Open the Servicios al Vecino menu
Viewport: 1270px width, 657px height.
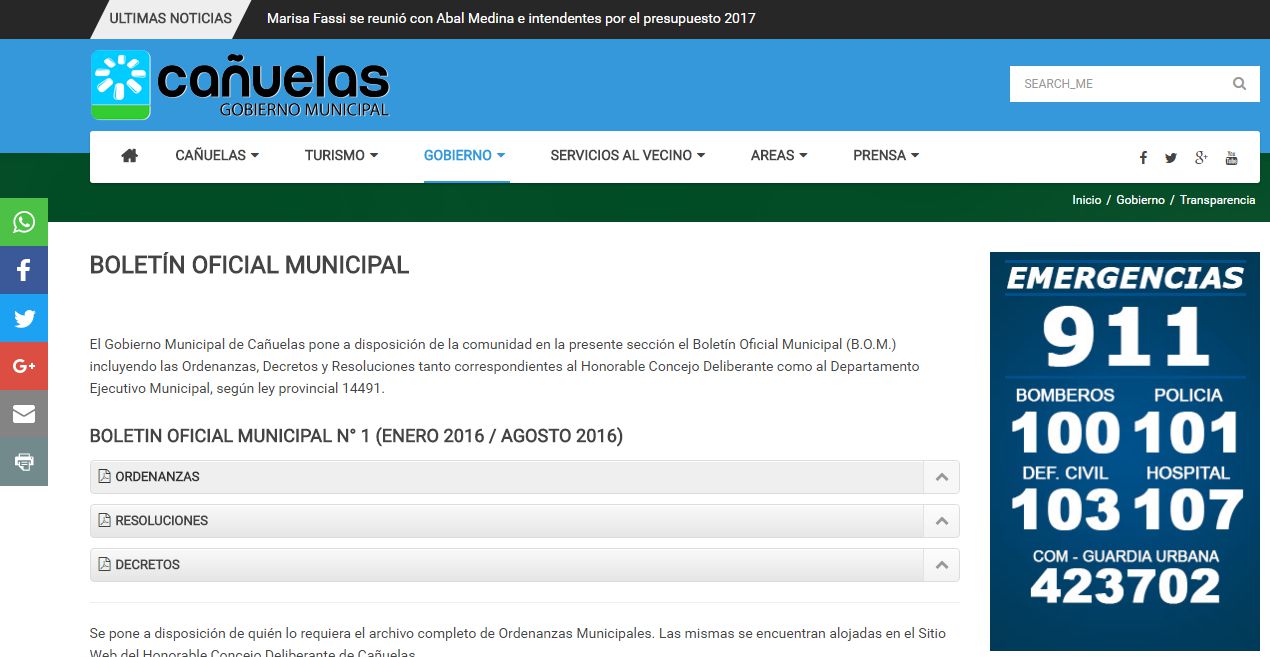(628, 155)
